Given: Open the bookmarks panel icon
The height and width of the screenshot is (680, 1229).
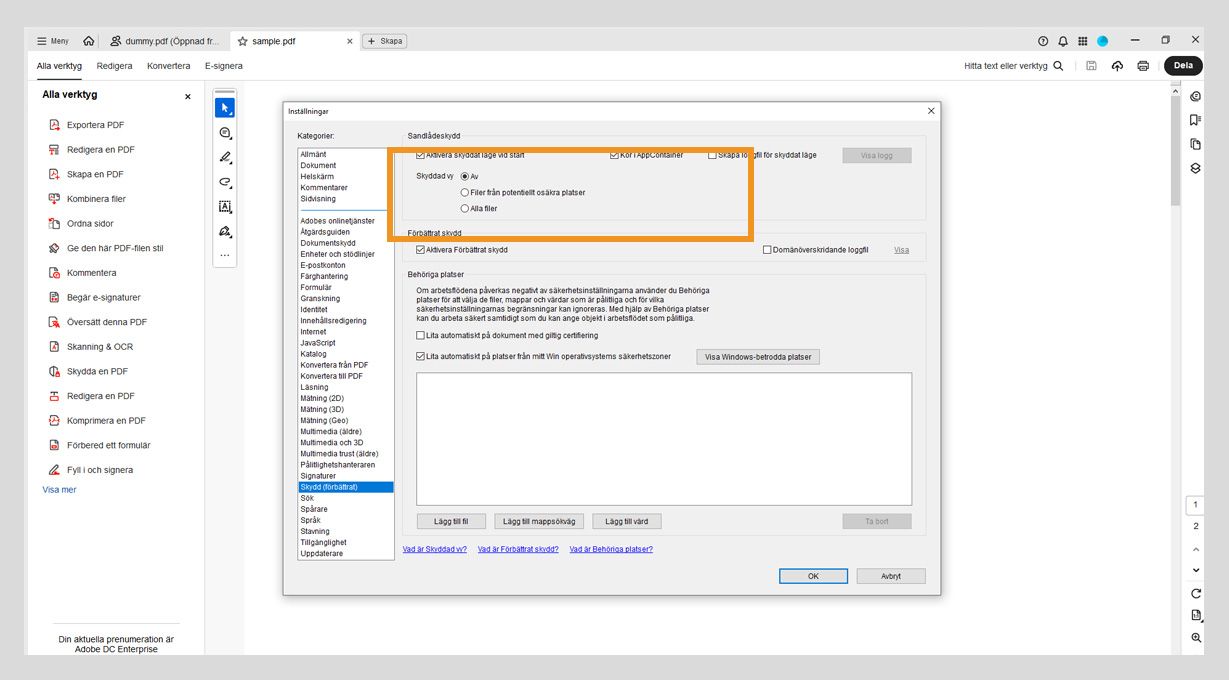Looking at the screenshot, I should pos(1195,120).
